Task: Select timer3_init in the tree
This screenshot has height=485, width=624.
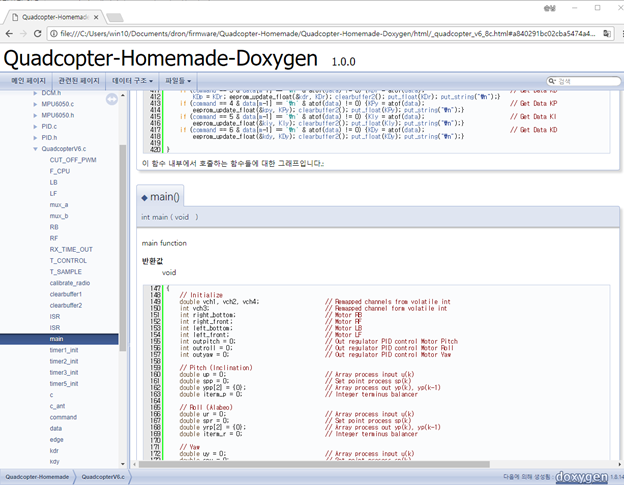Action: pyautogui.click(x=64, y=372)
